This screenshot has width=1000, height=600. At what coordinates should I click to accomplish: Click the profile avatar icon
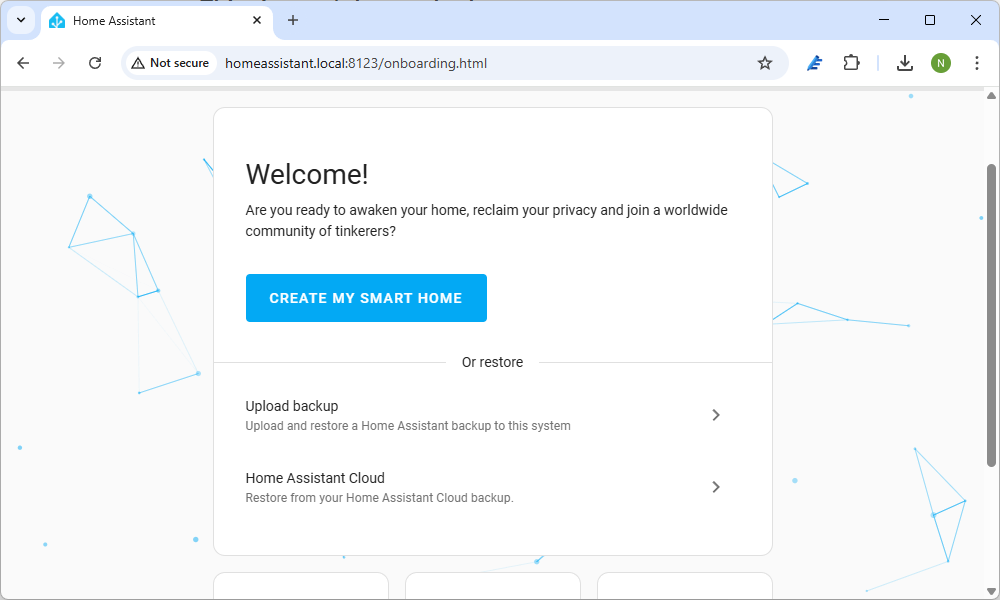coord(941,62)
